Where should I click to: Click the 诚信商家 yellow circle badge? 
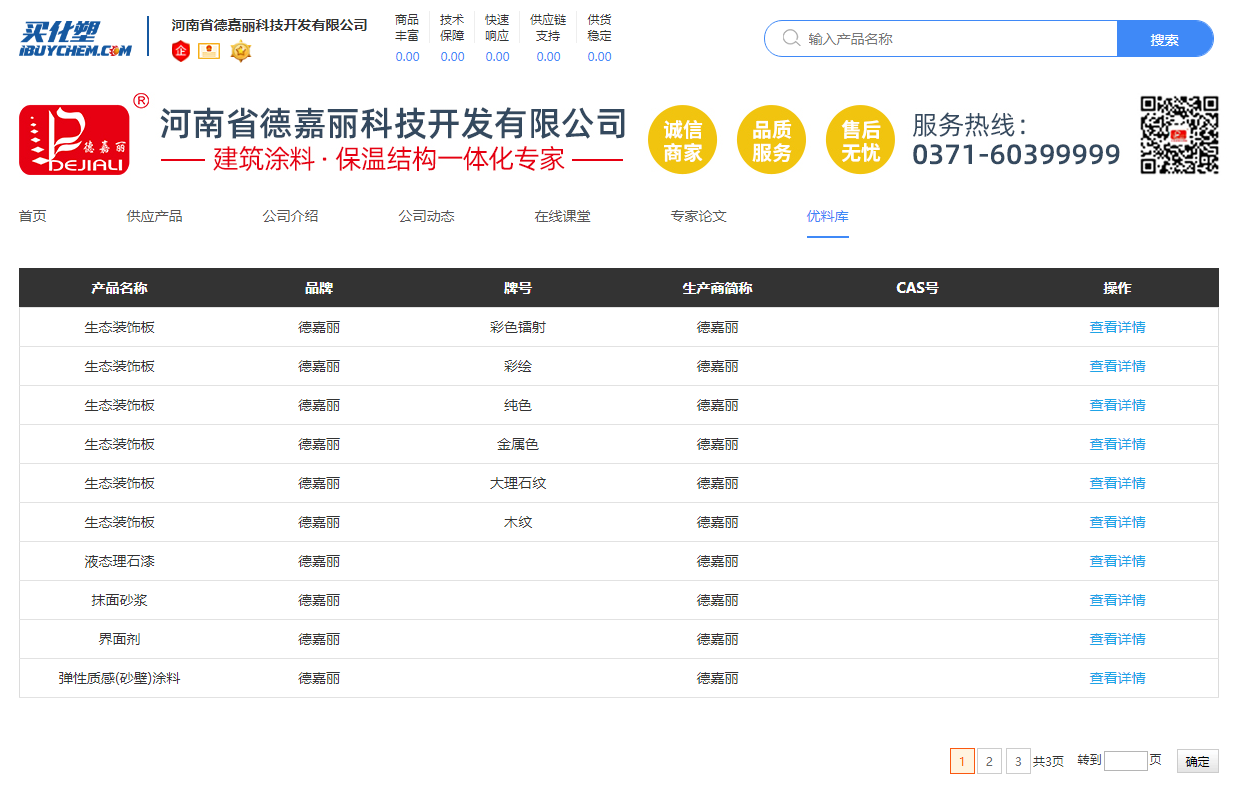point(683,140)
